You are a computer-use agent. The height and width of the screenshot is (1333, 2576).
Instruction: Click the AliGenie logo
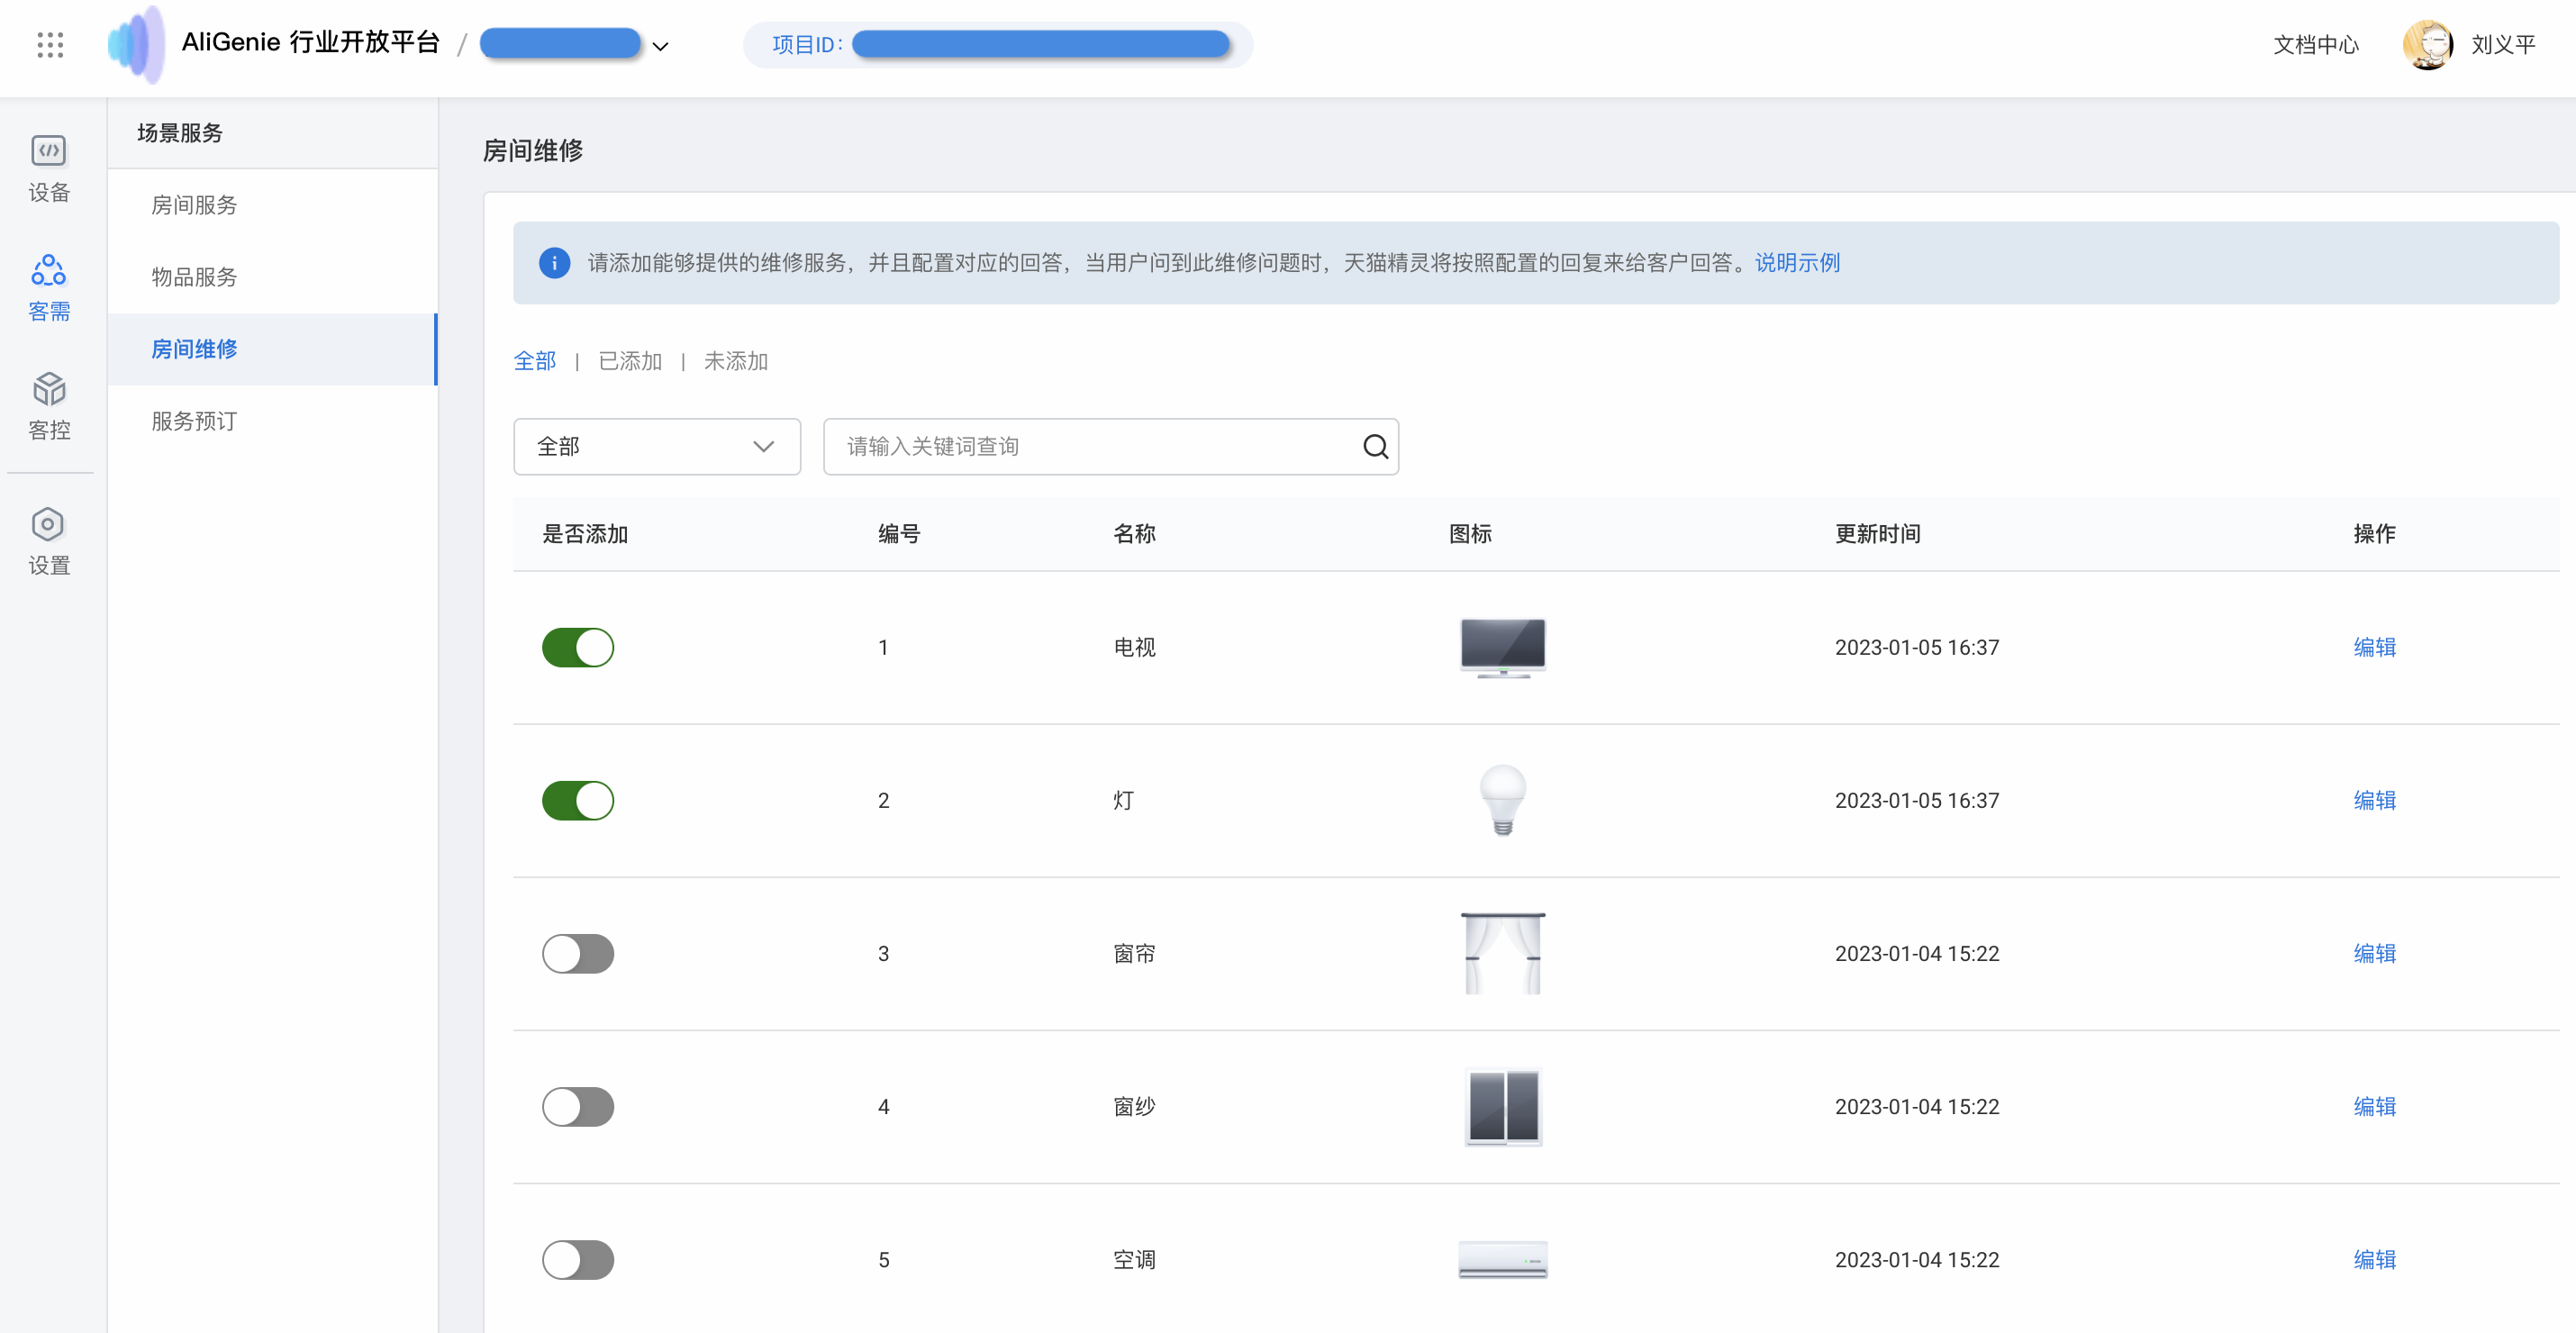[136, 44]
